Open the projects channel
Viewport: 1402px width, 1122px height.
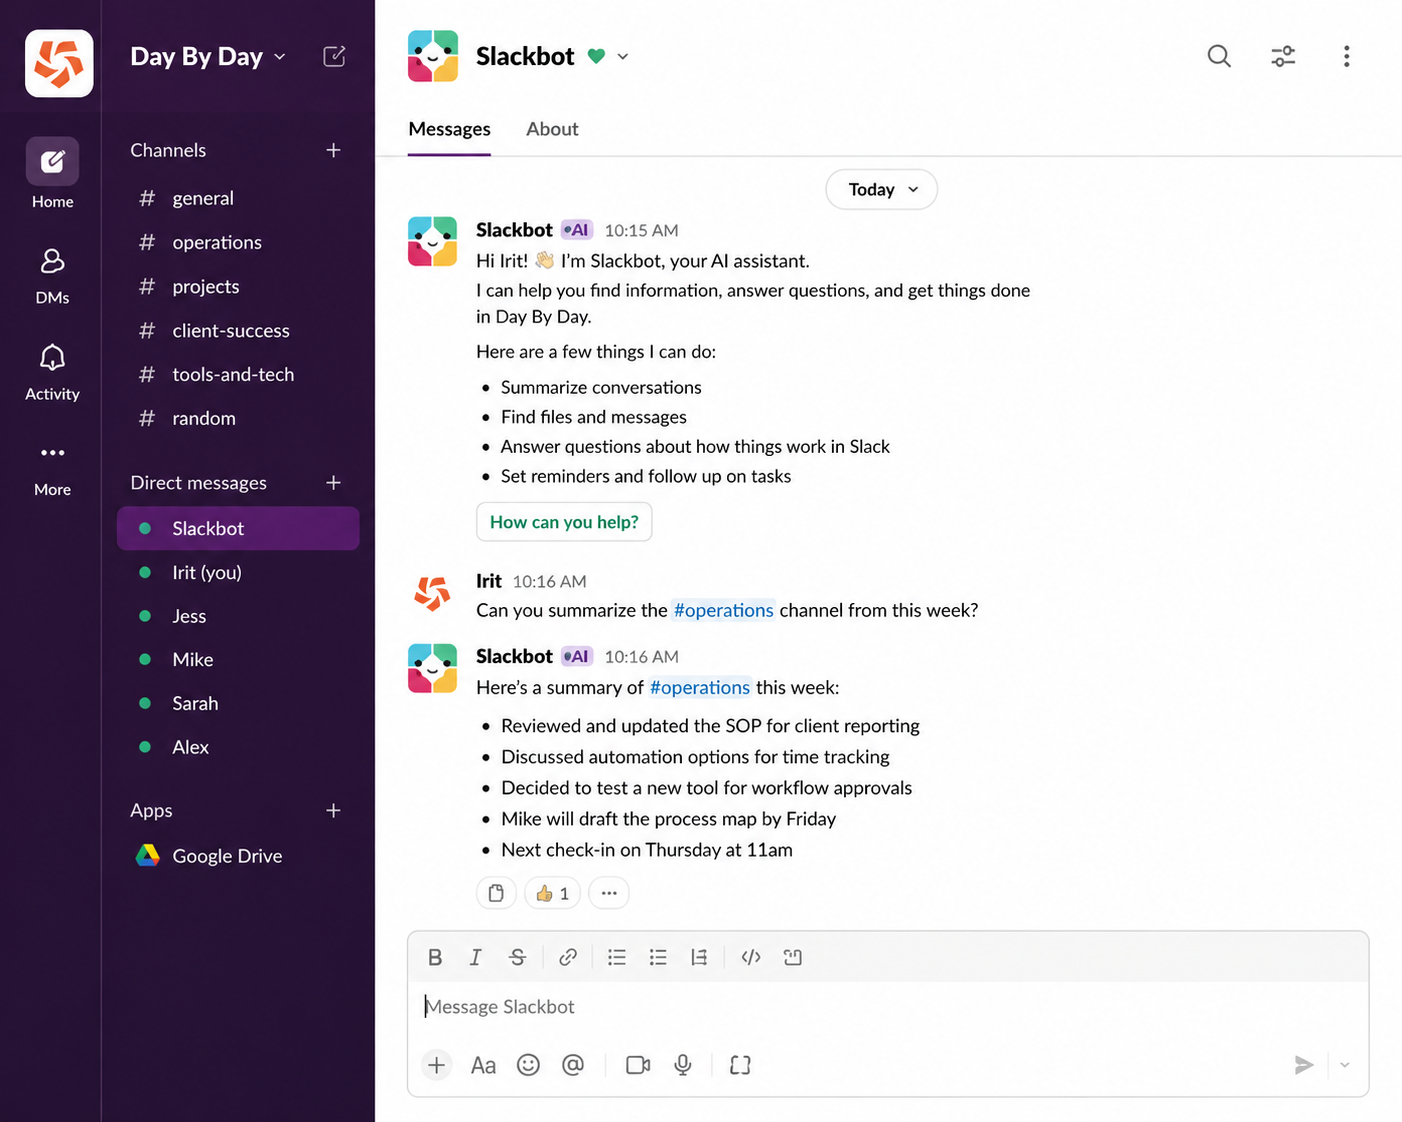(238, 286)
